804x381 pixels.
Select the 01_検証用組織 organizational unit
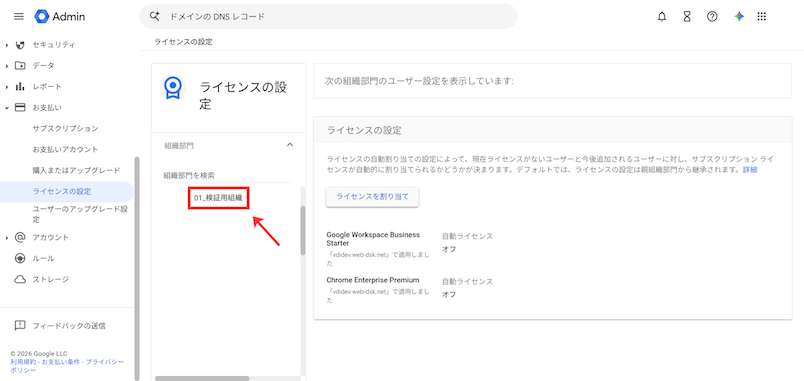click(x=218, y=197)
